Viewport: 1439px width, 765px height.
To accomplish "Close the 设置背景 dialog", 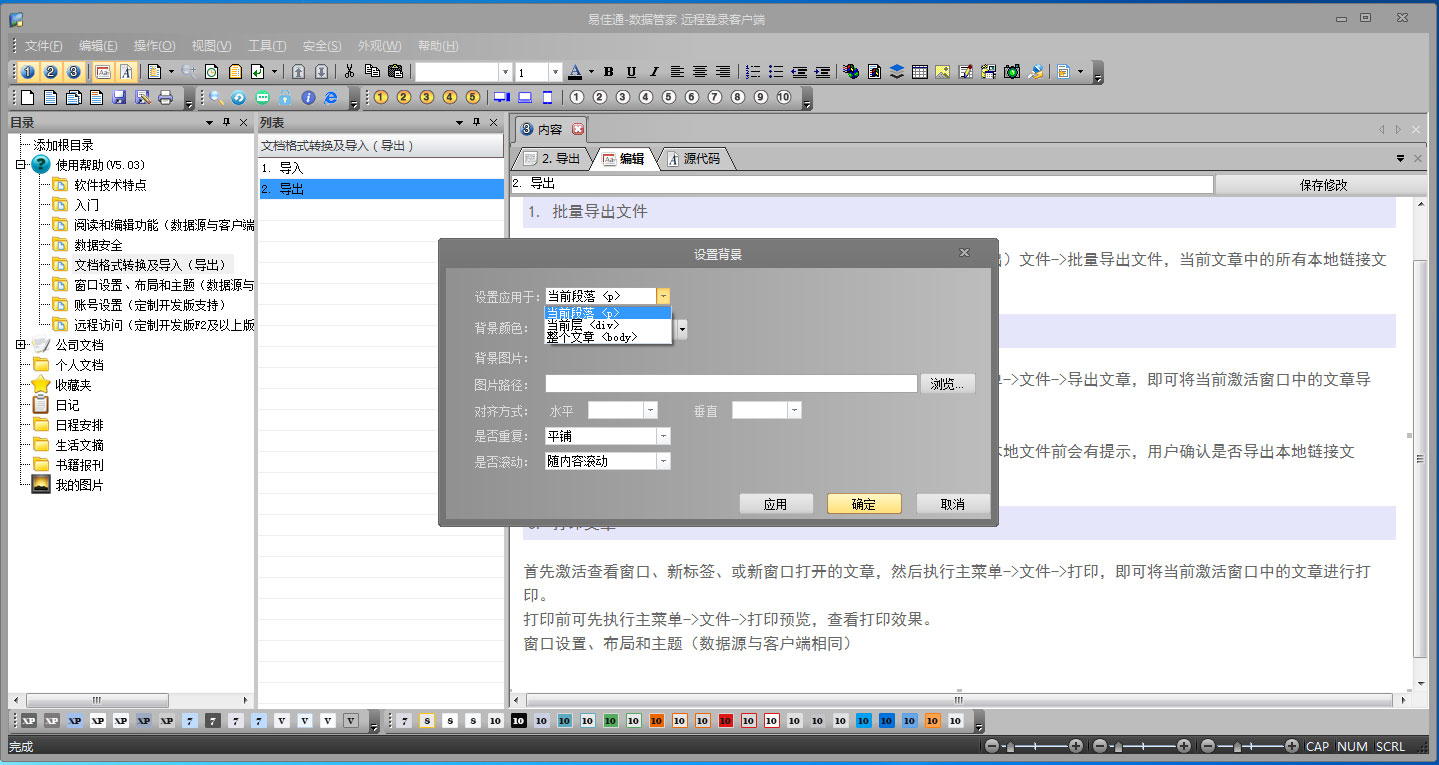I will 964,253.
